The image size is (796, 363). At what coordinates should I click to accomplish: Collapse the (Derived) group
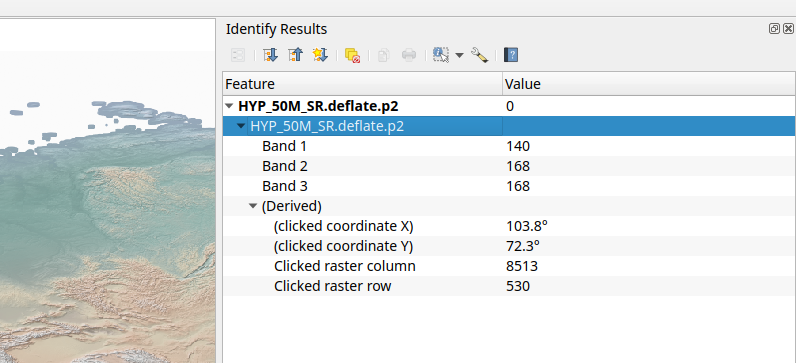[x=253, y=206]
